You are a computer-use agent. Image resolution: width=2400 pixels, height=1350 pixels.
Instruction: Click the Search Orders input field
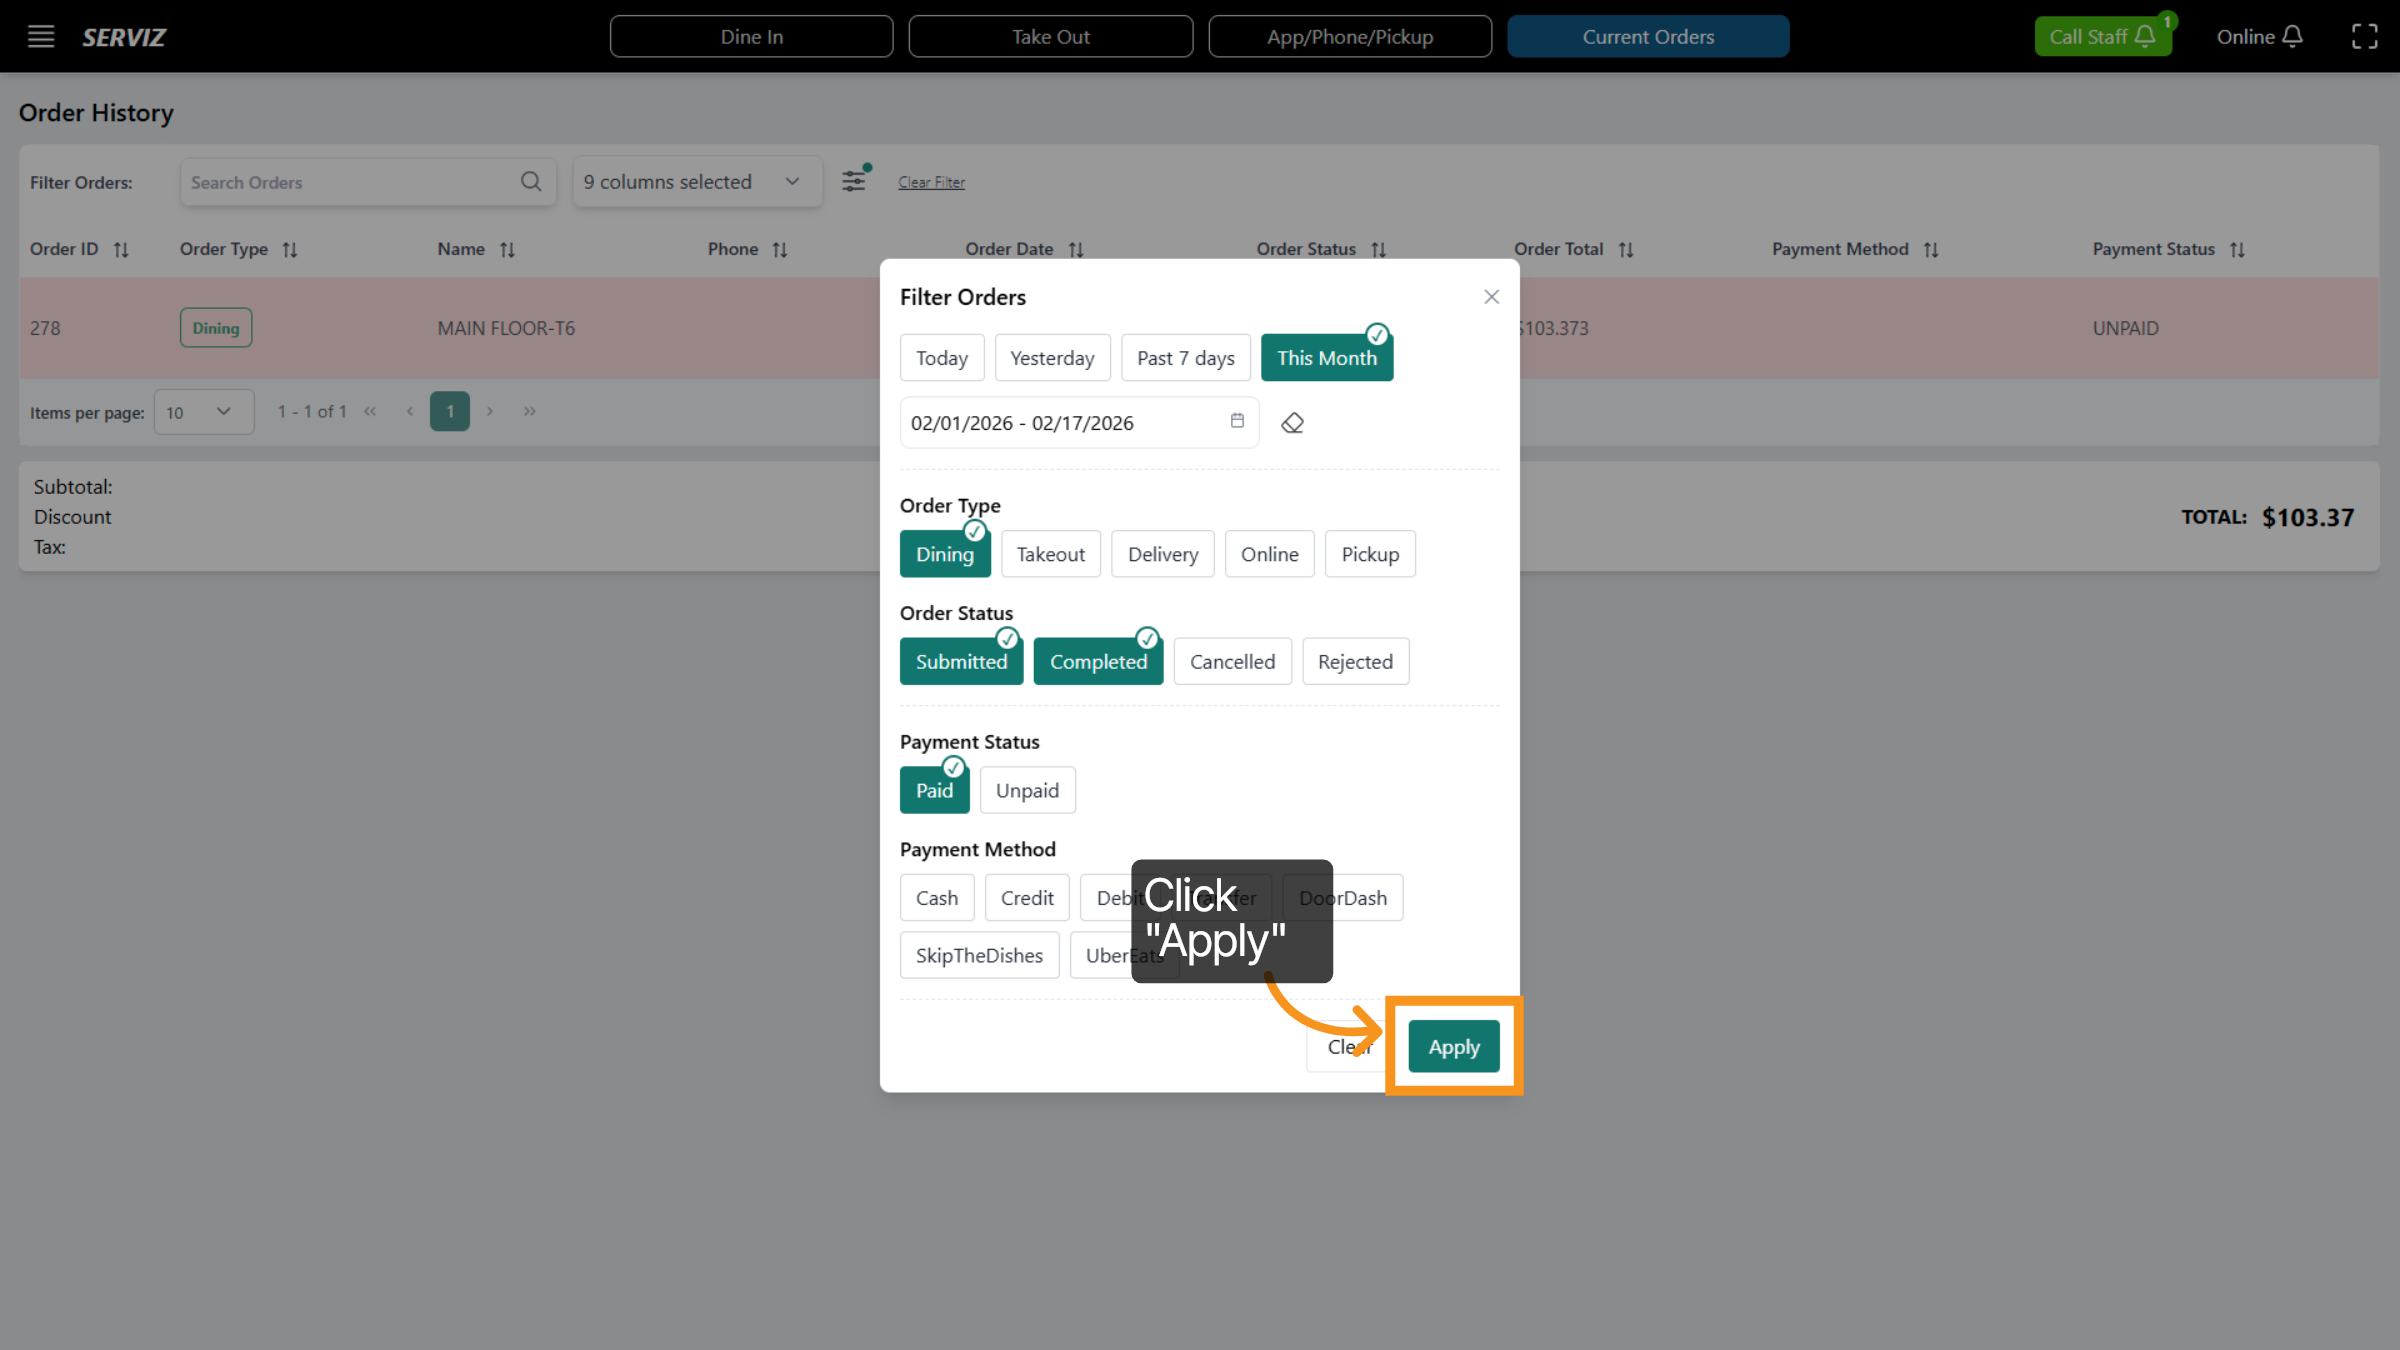(350, 183)
